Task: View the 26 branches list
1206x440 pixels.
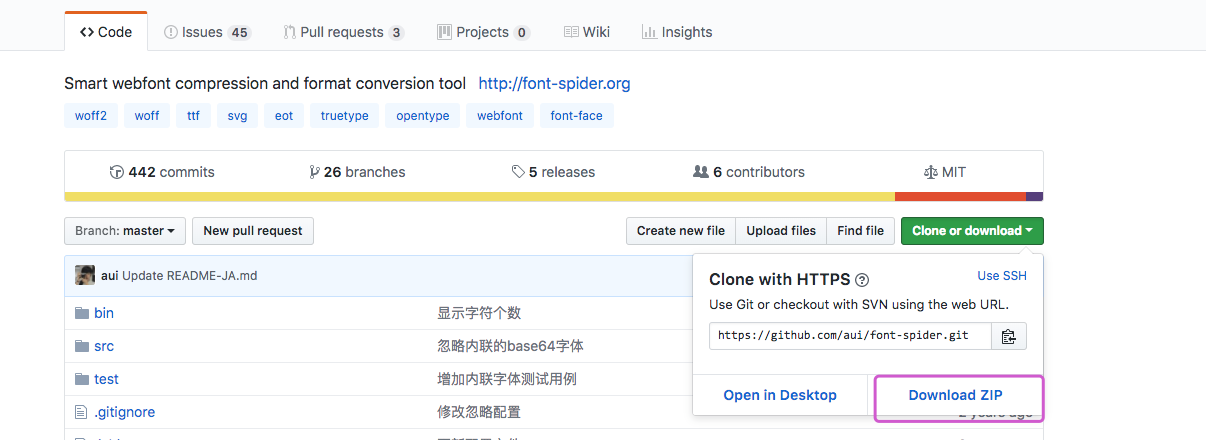Action: point(357,172)
